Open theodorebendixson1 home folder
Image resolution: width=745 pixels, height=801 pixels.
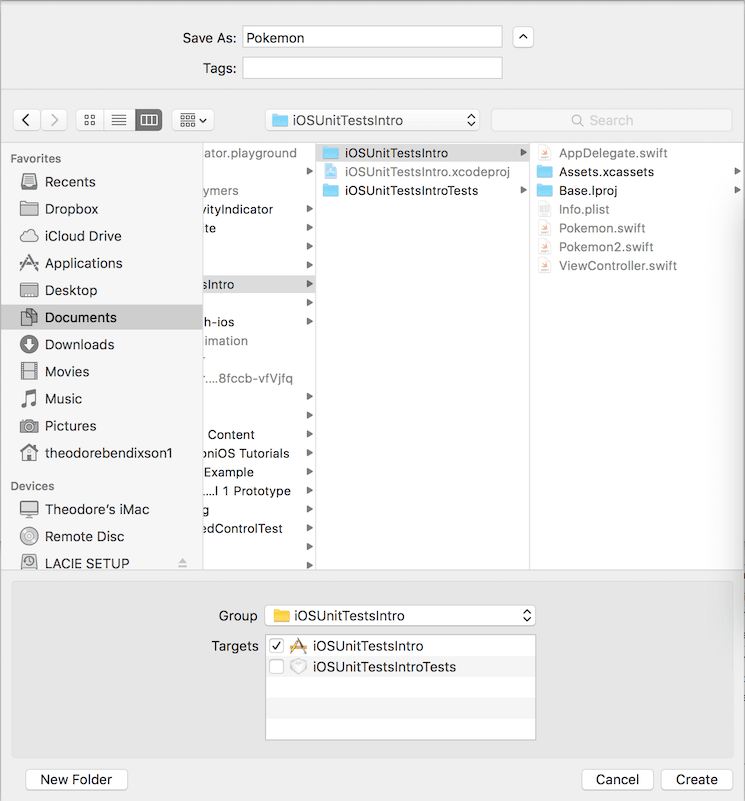coord(101,453)
